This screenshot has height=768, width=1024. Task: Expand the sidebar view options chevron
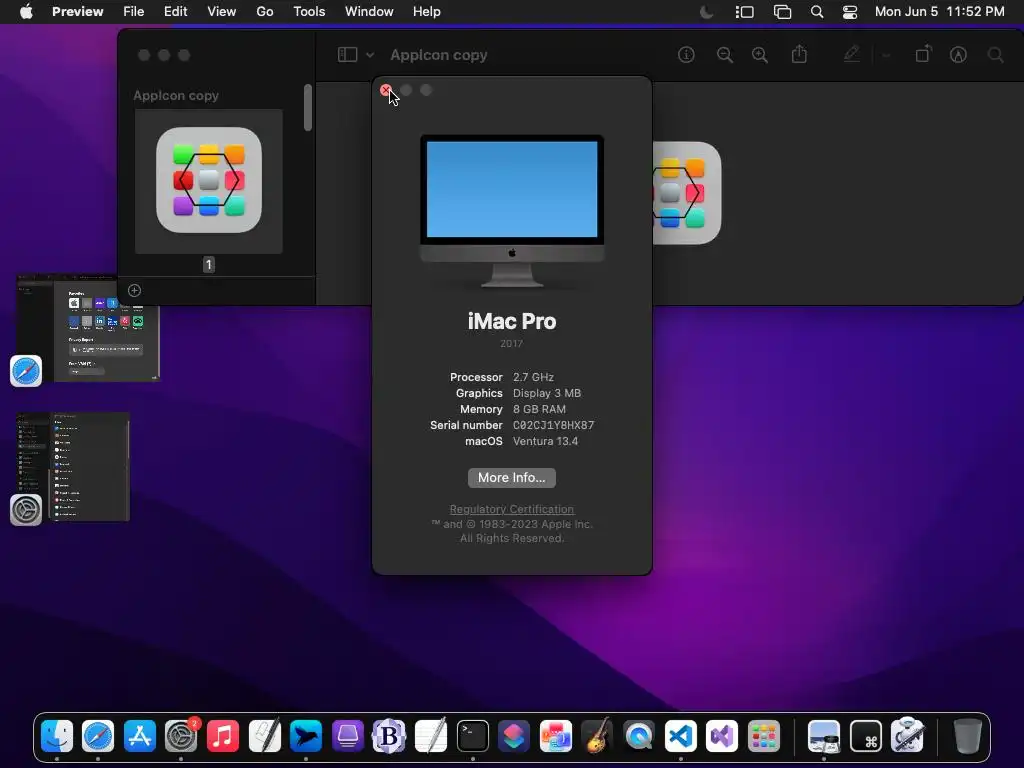click(370, 55)
